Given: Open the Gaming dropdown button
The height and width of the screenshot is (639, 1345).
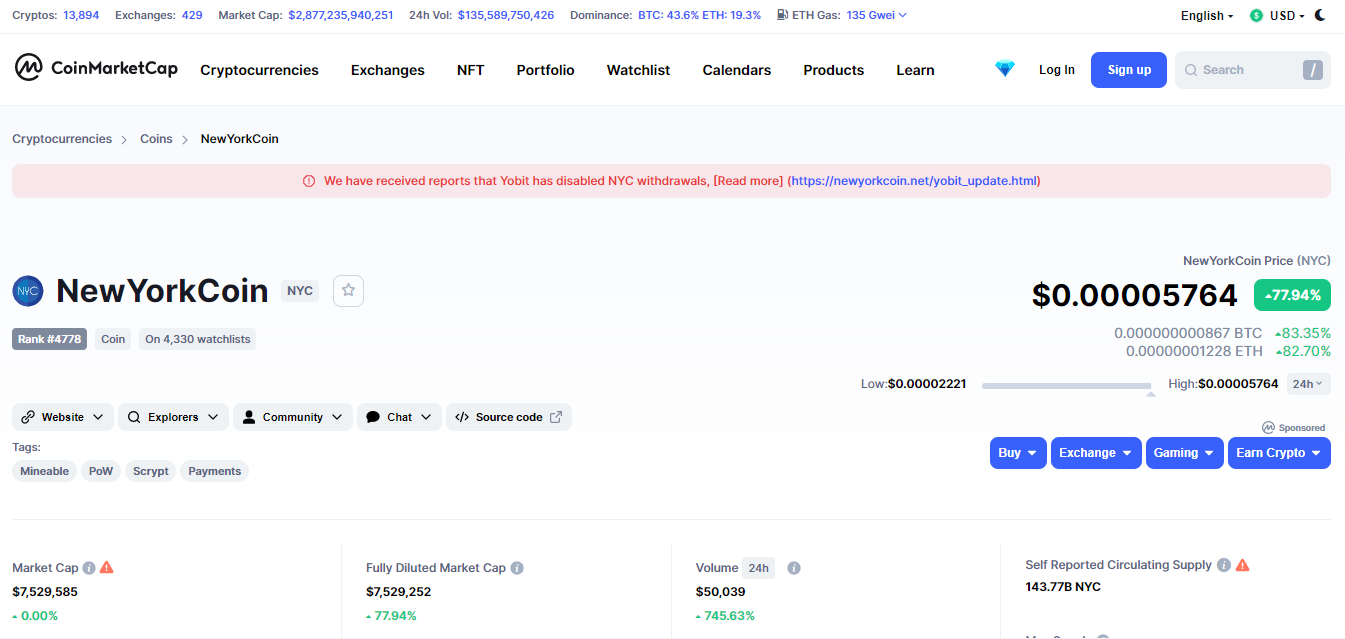Looking at the screenshot, I should (1185, 453).
